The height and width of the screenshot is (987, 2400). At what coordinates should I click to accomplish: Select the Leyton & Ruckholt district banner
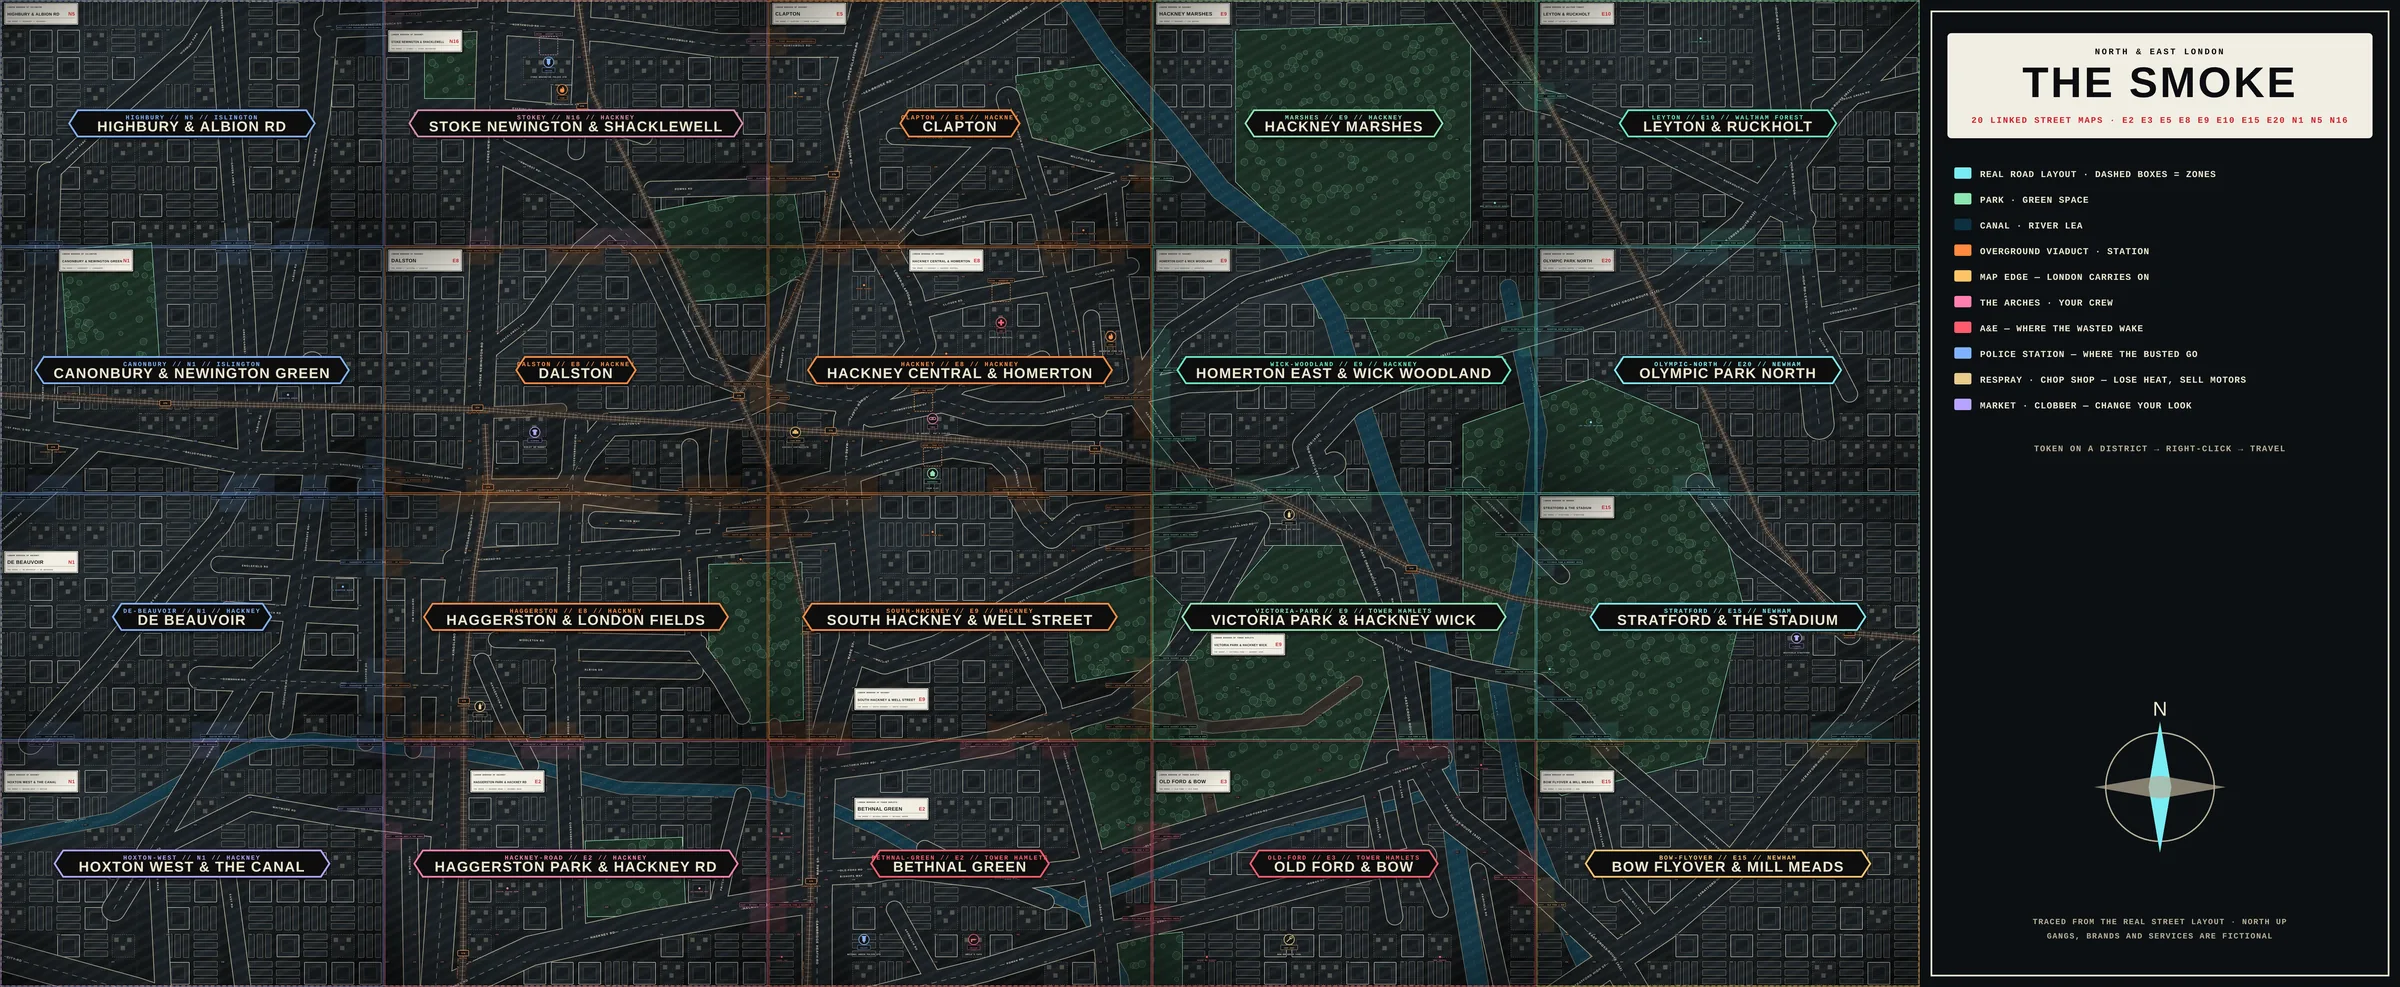point(1727,124)
